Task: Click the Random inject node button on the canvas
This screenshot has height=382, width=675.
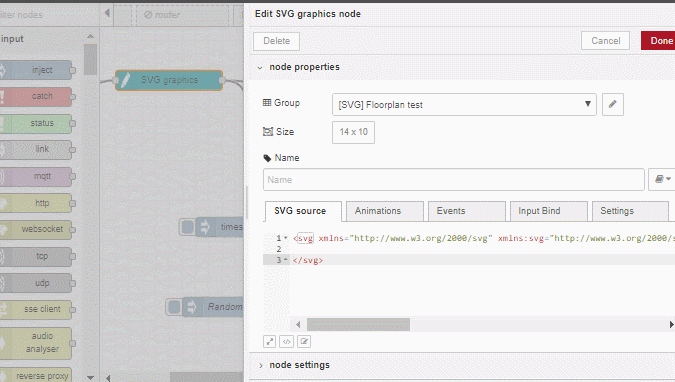Action: 174,307
